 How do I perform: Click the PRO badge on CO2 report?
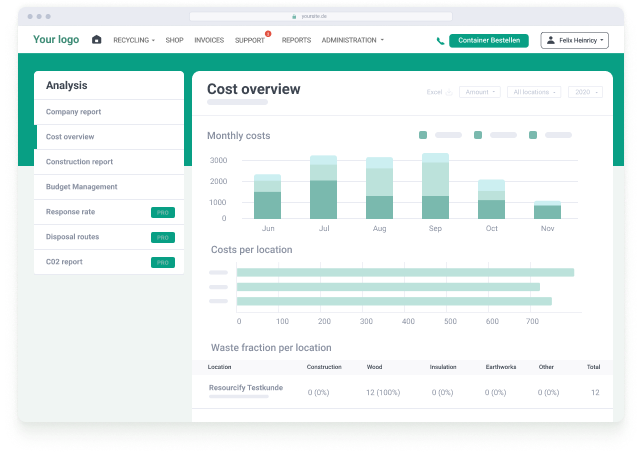pyautogui.click(x=163, y=262)
